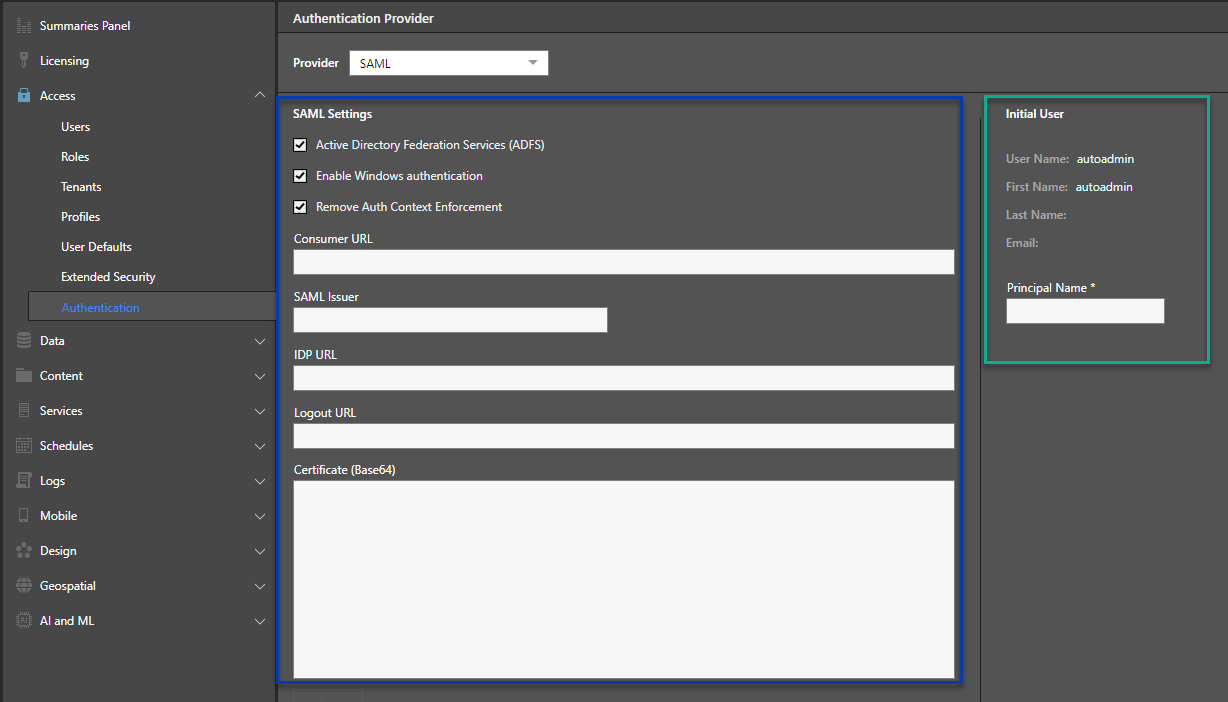Click the Licensing key icon
The width and height of the screenshot is (1228, 702).
click(x=22, y=60)
